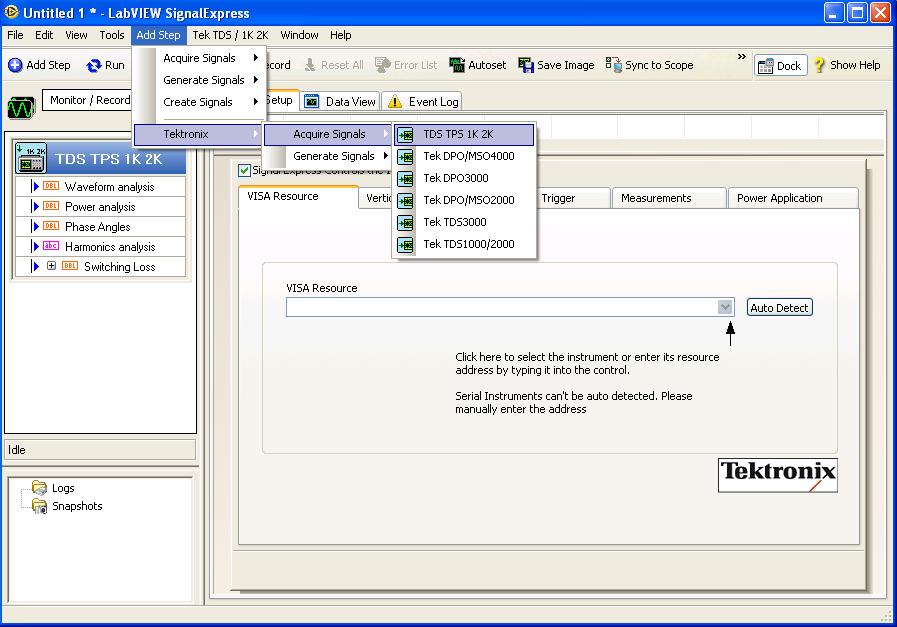Click the DBL icon beside Phase Angles
The image size is (897, 627).
coord(51,226)
